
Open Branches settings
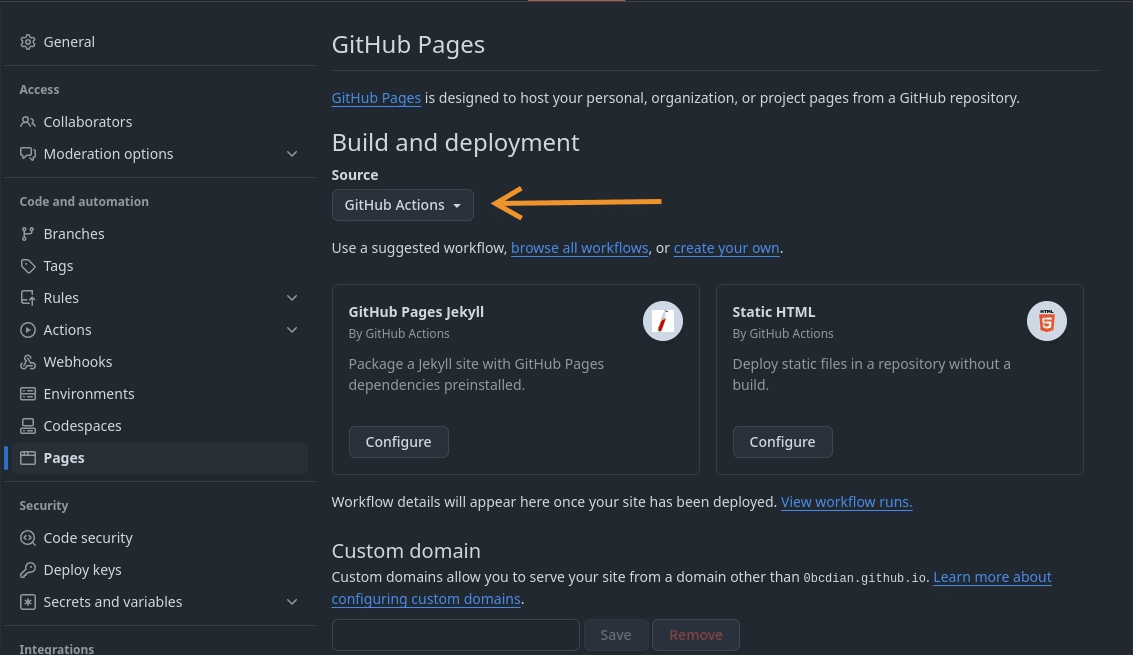[x=160, y=234]
